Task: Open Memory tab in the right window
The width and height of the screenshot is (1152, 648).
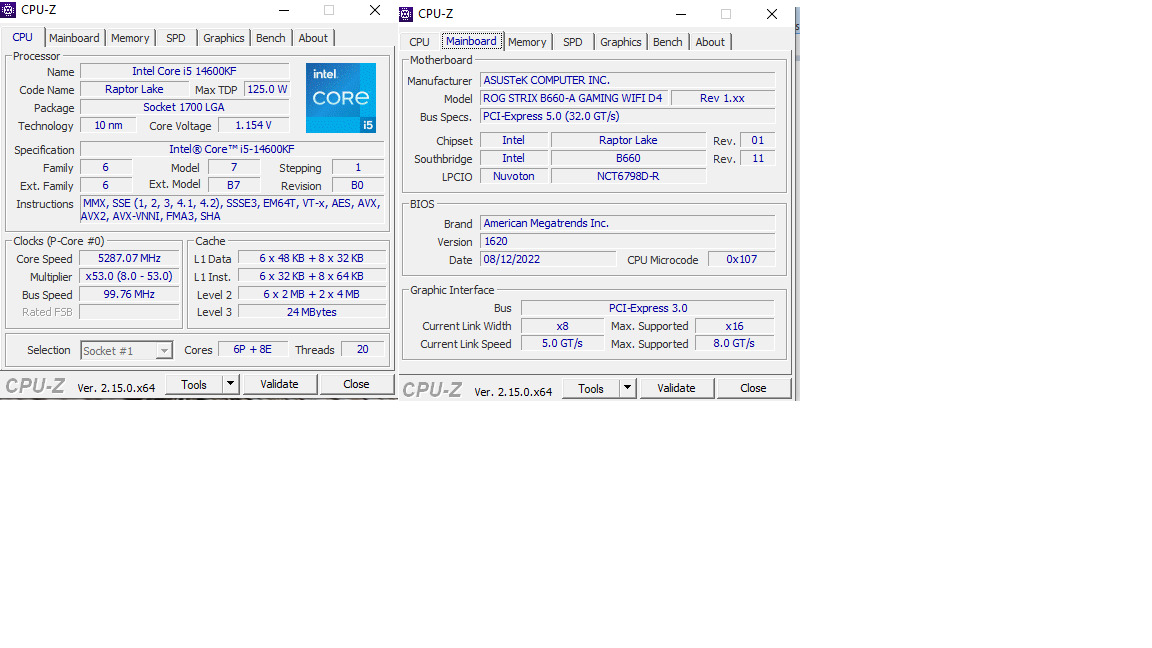Action: coord(527,43)
